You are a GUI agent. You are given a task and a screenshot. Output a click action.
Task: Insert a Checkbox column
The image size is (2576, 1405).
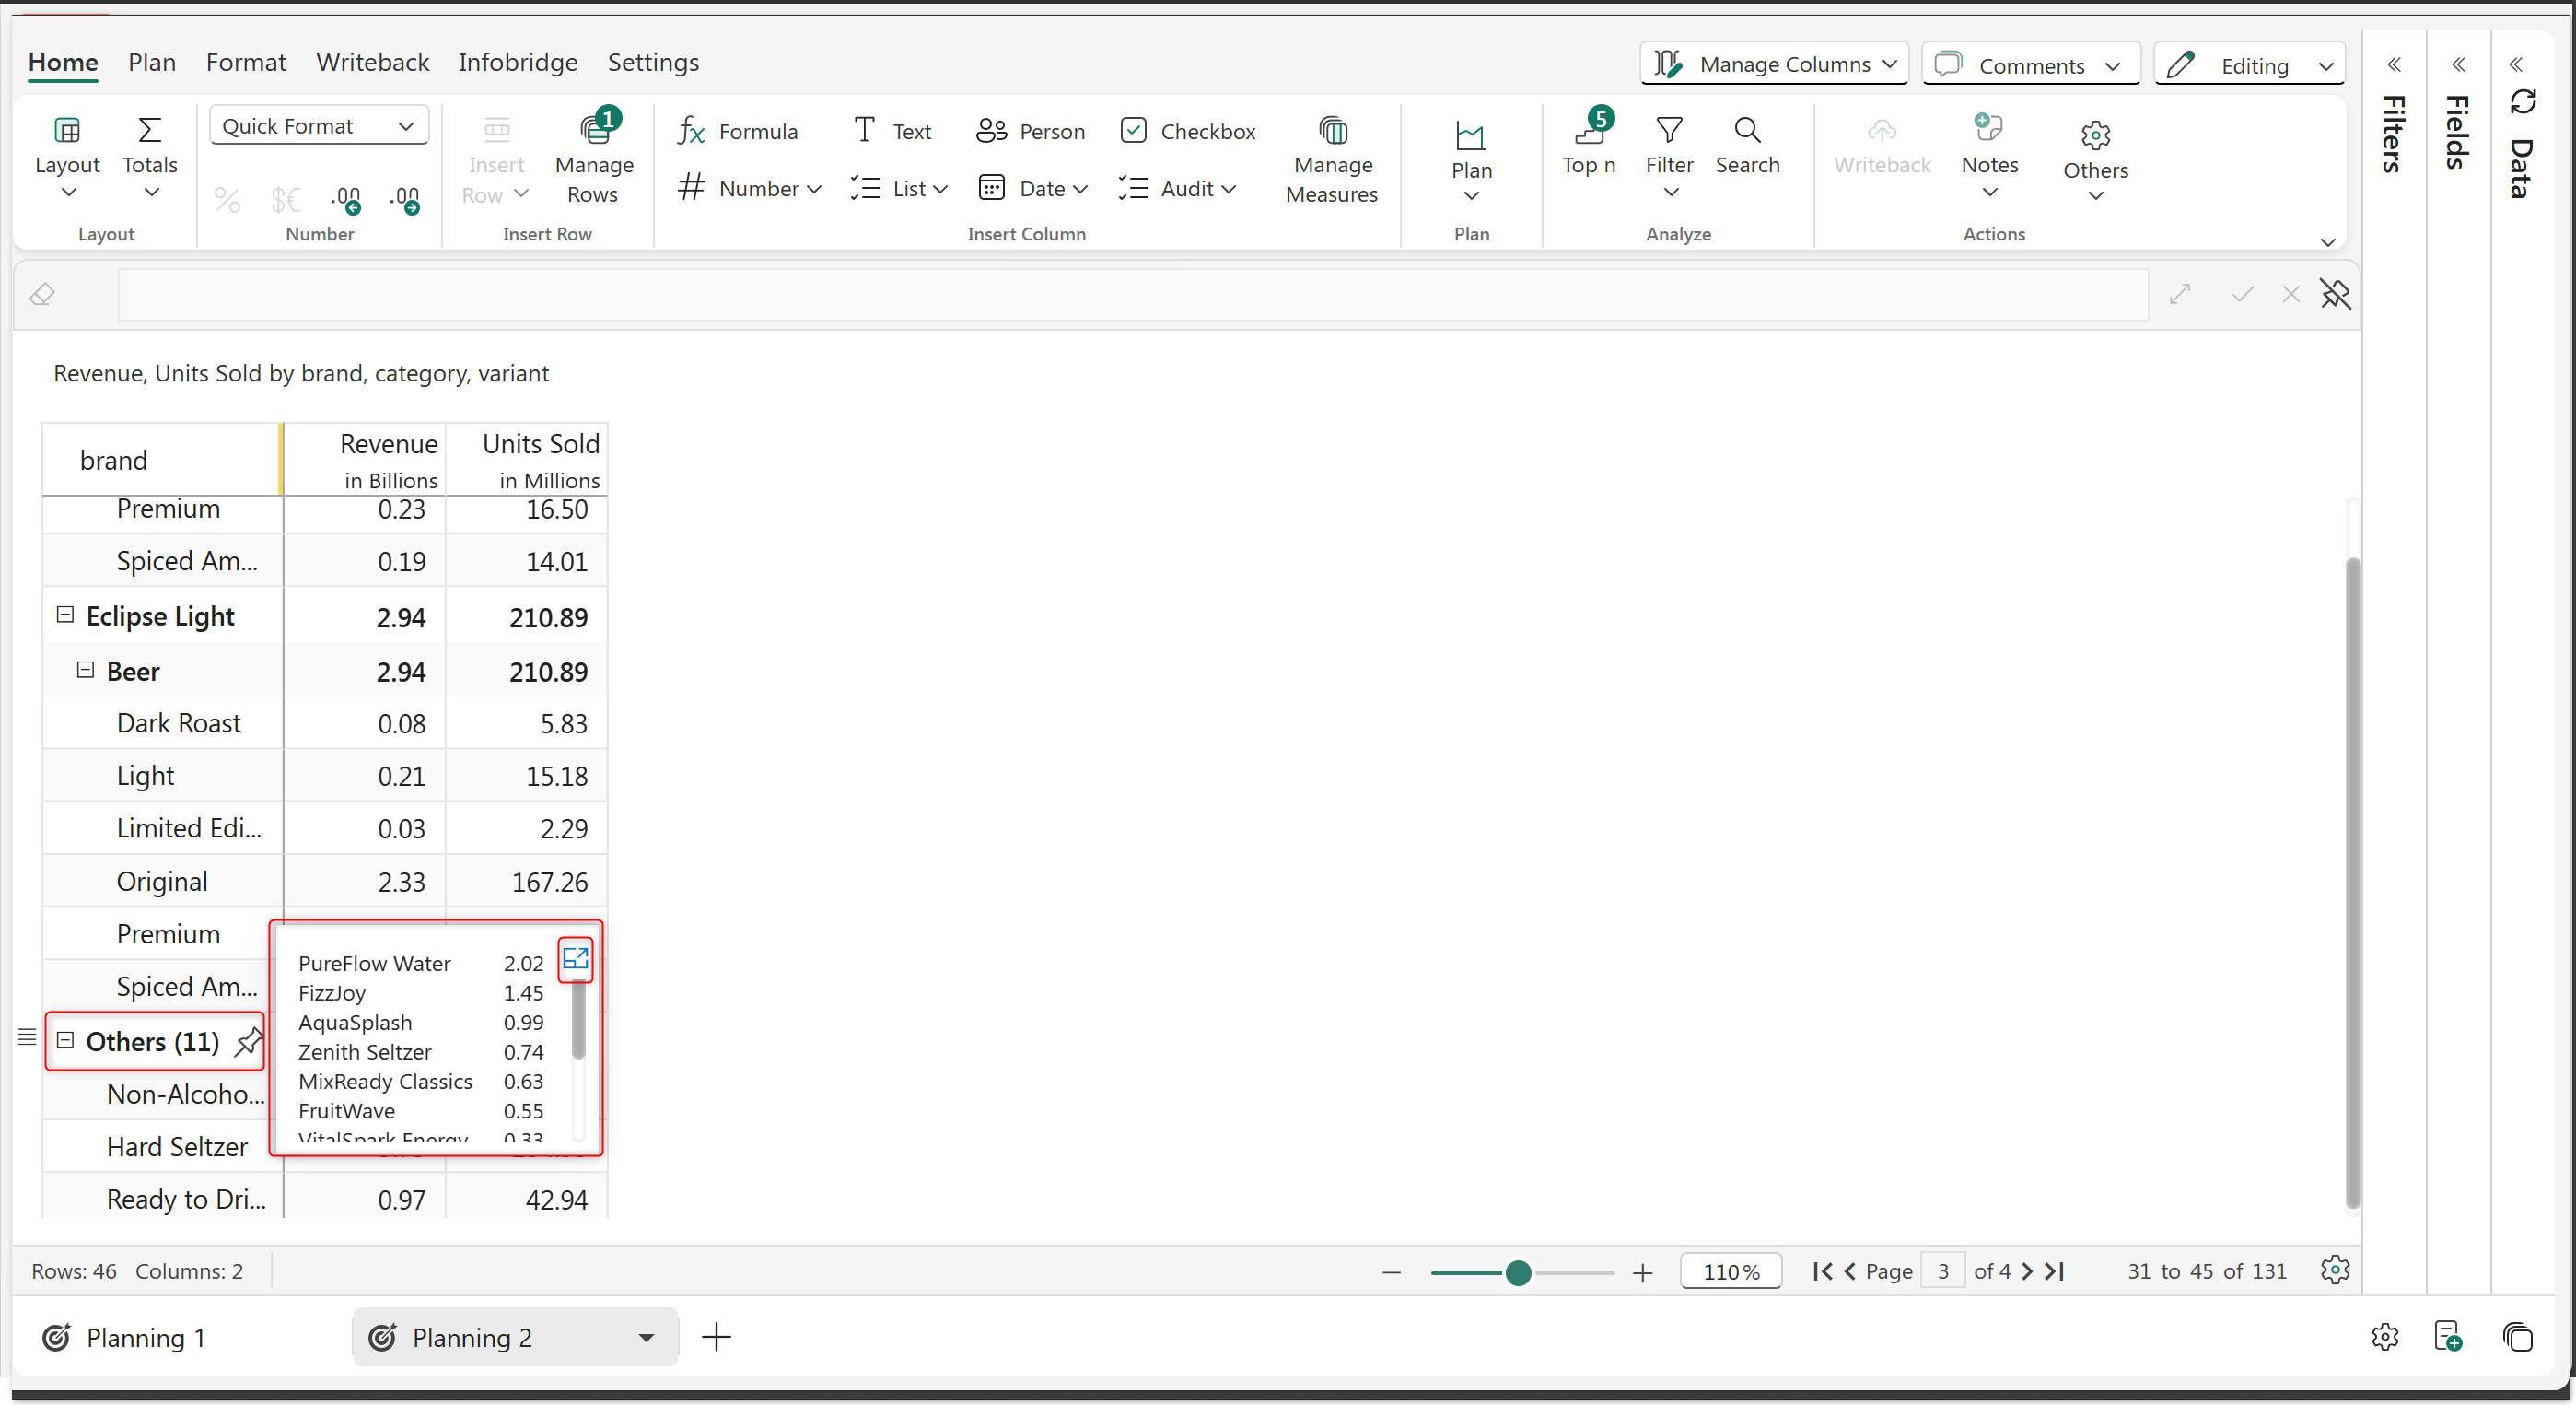point(1187,131)
